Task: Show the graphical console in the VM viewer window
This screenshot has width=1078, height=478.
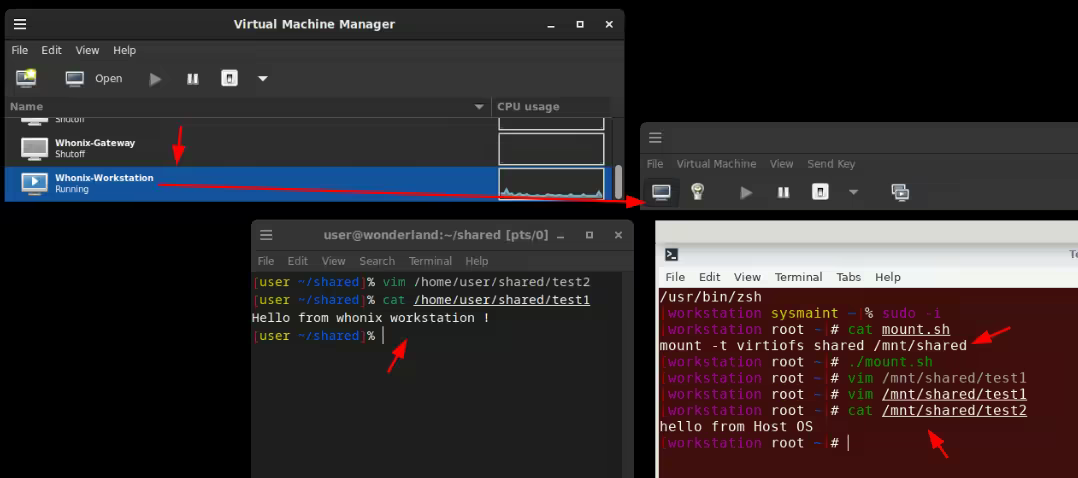Action: click(x=661, y=192)
